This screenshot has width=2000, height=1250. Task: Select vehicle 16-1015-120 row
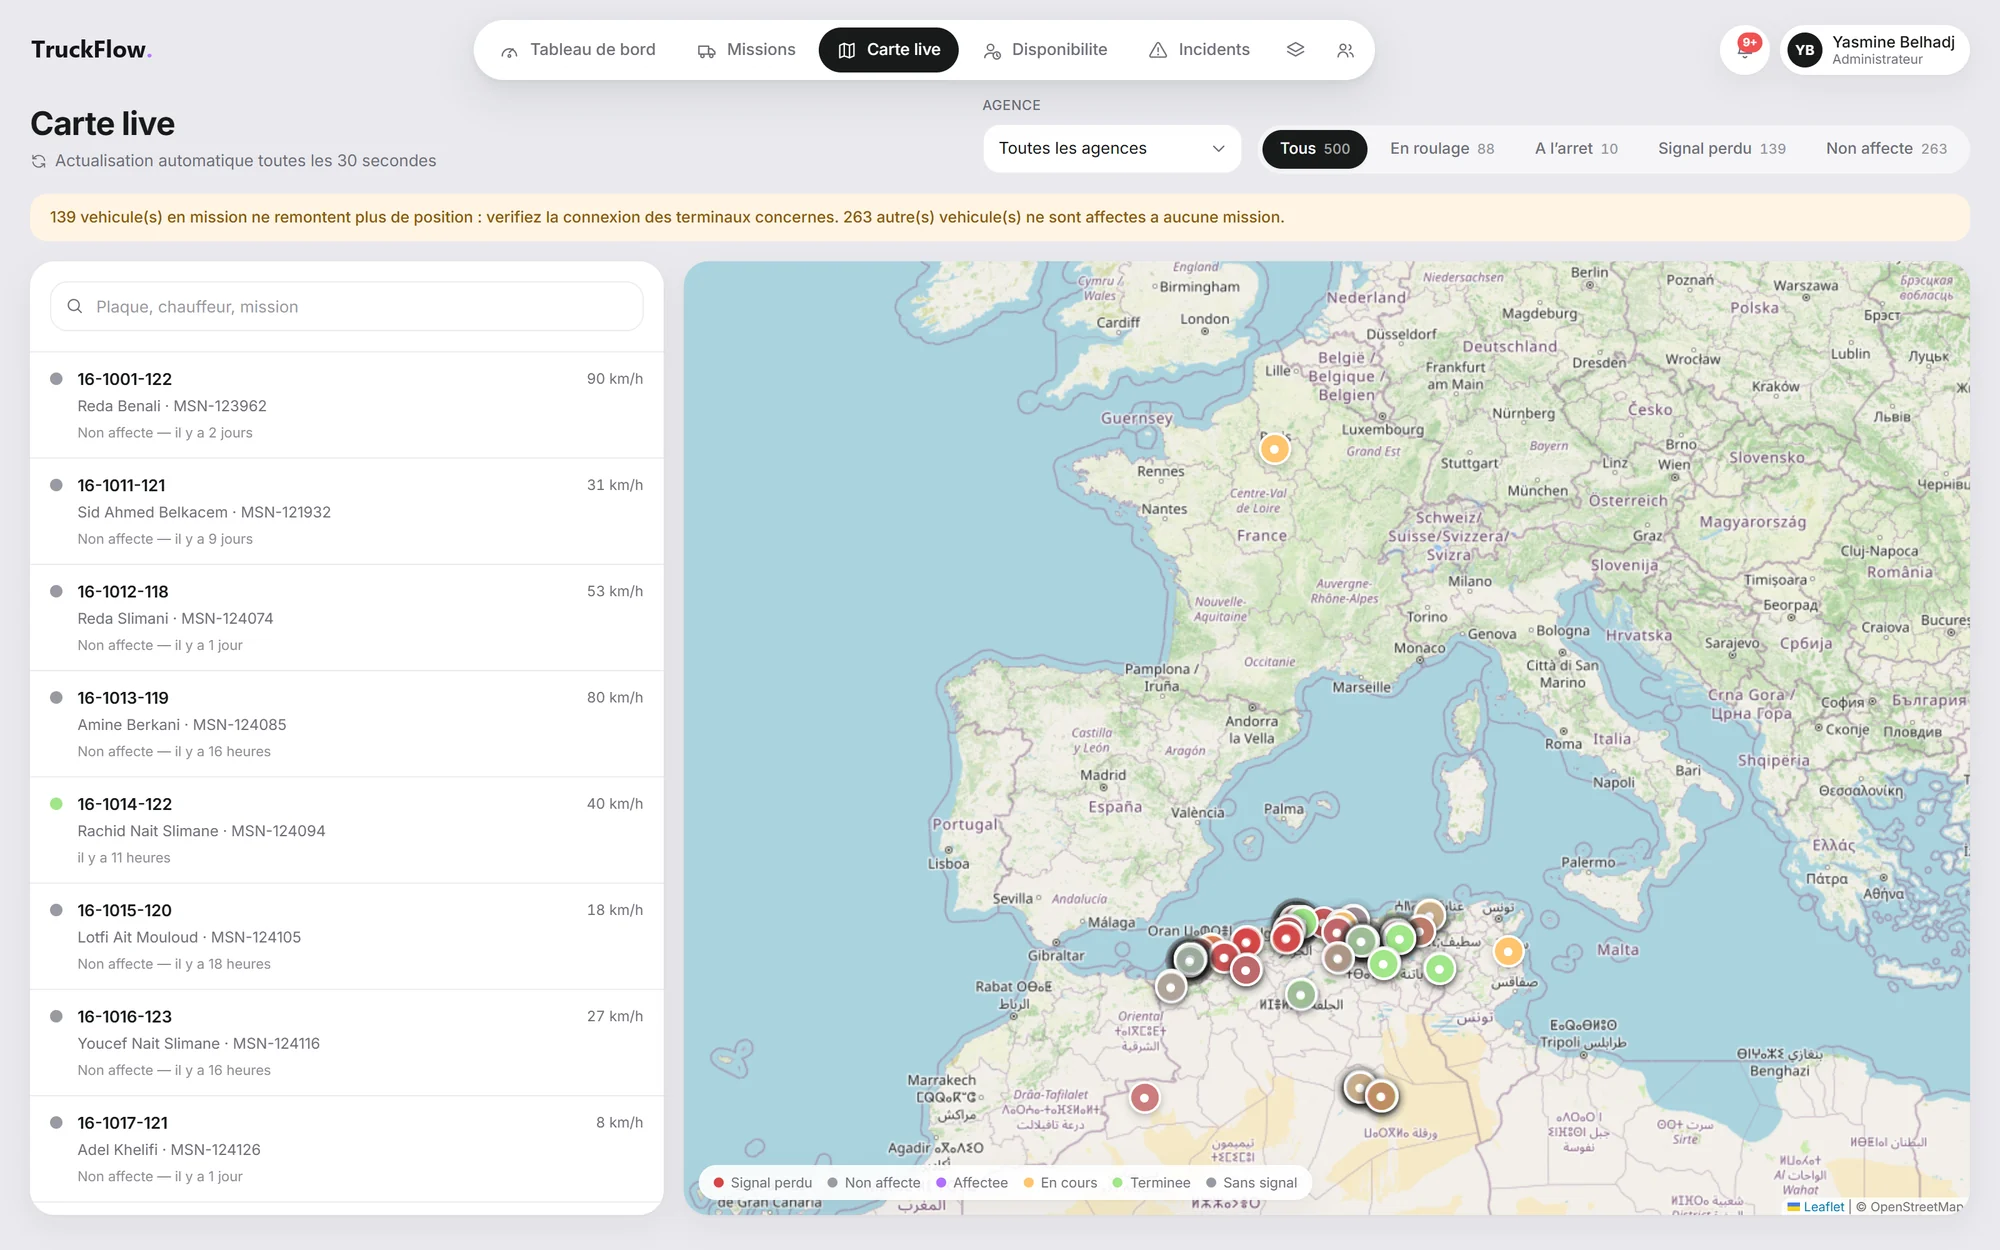[x=347, y=936]
